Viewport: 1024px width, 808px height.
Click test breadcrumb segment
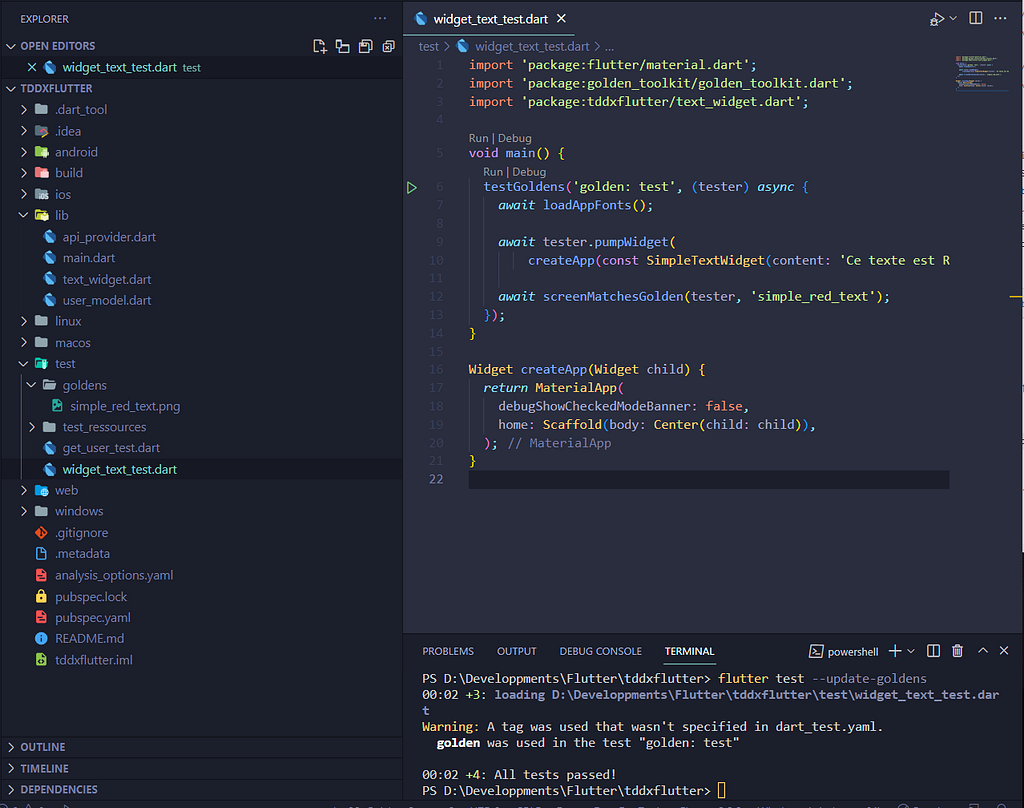[428, 46]
